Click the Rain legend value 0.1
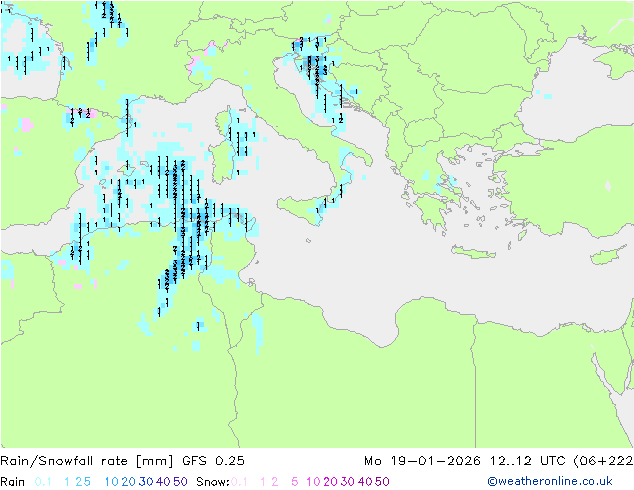634x490 pixels. coord(43,482)
